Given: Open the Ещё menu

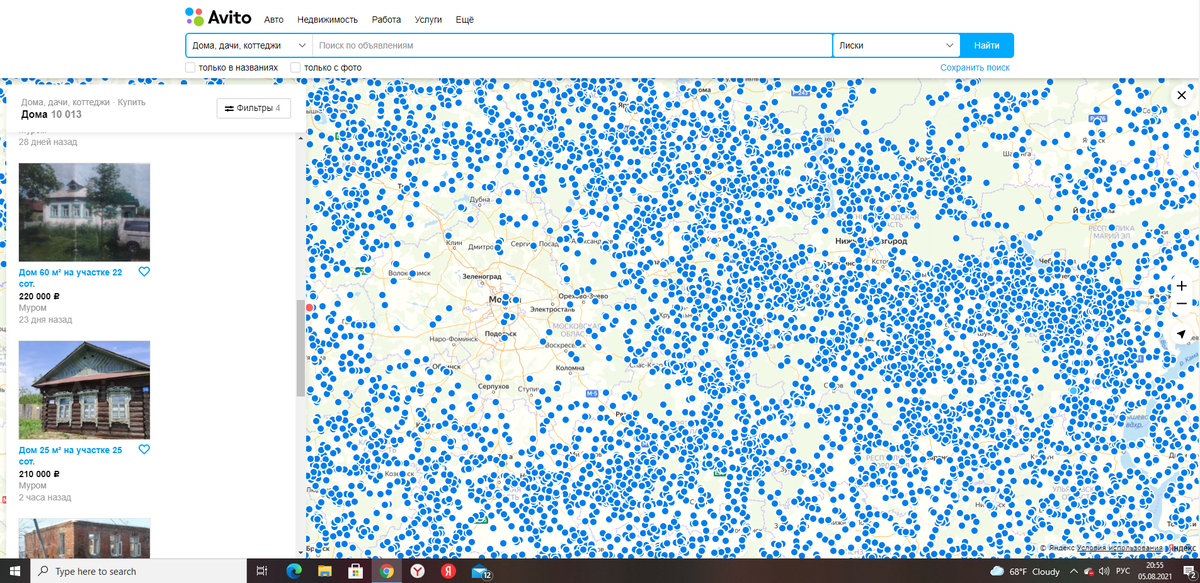Looking at the screenshot, I should pyautogui.click(x=465, y=20).
